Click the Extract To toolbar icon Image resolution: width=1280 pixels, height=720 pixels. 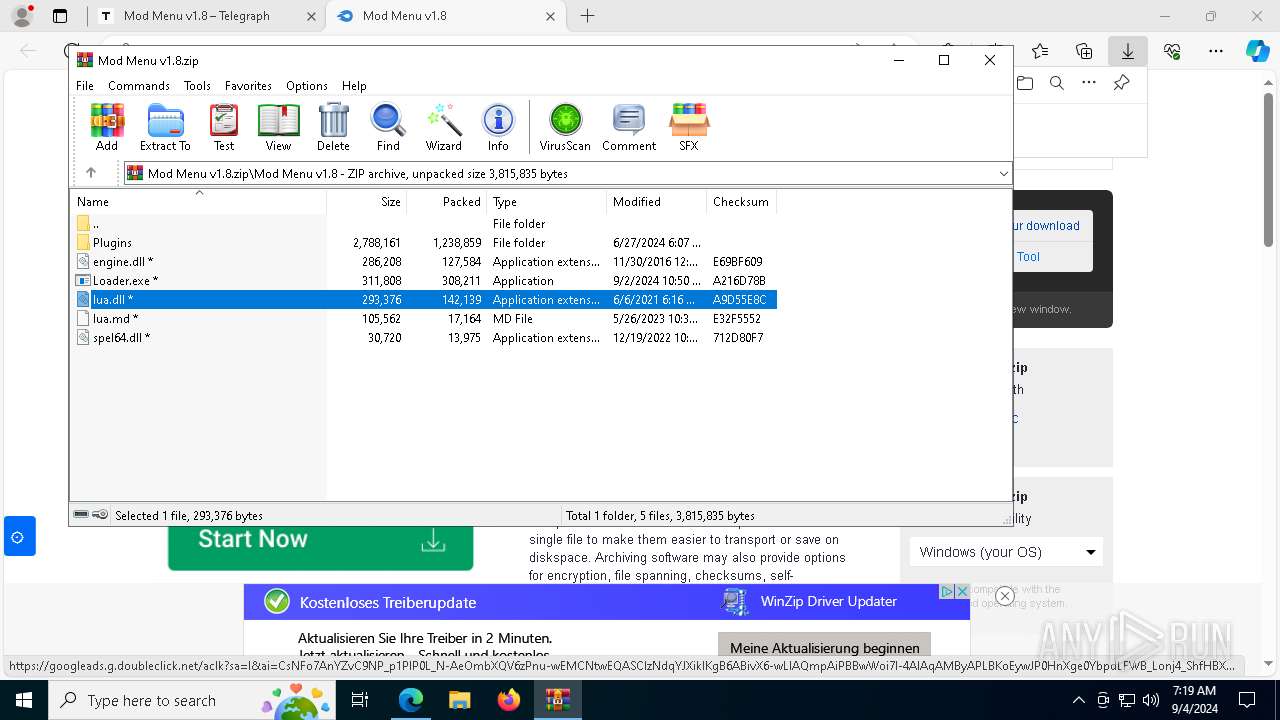(165, 127)
